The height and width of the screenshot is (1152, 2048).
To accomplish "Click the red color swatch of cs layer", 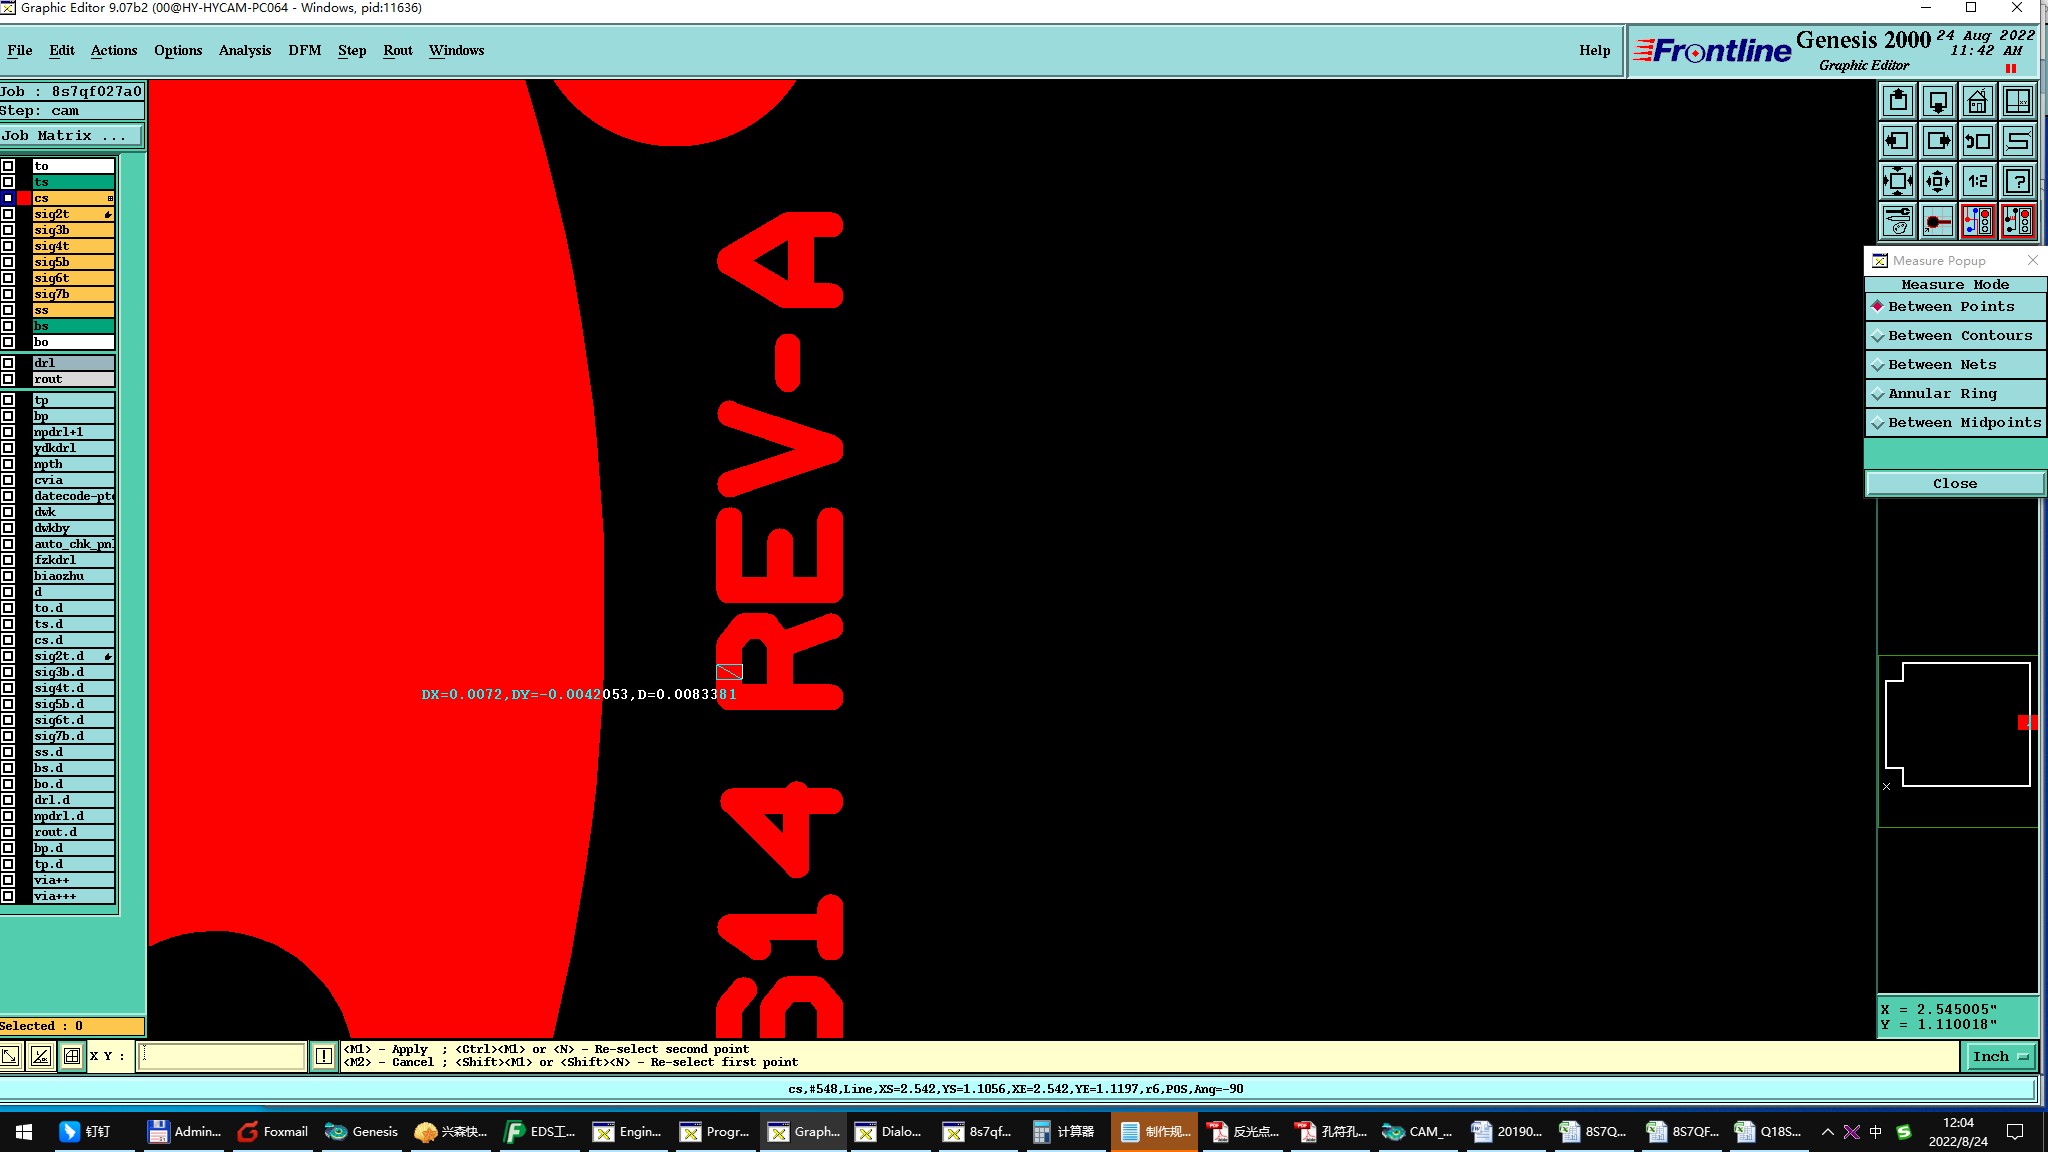I will [x=24, y=198].
